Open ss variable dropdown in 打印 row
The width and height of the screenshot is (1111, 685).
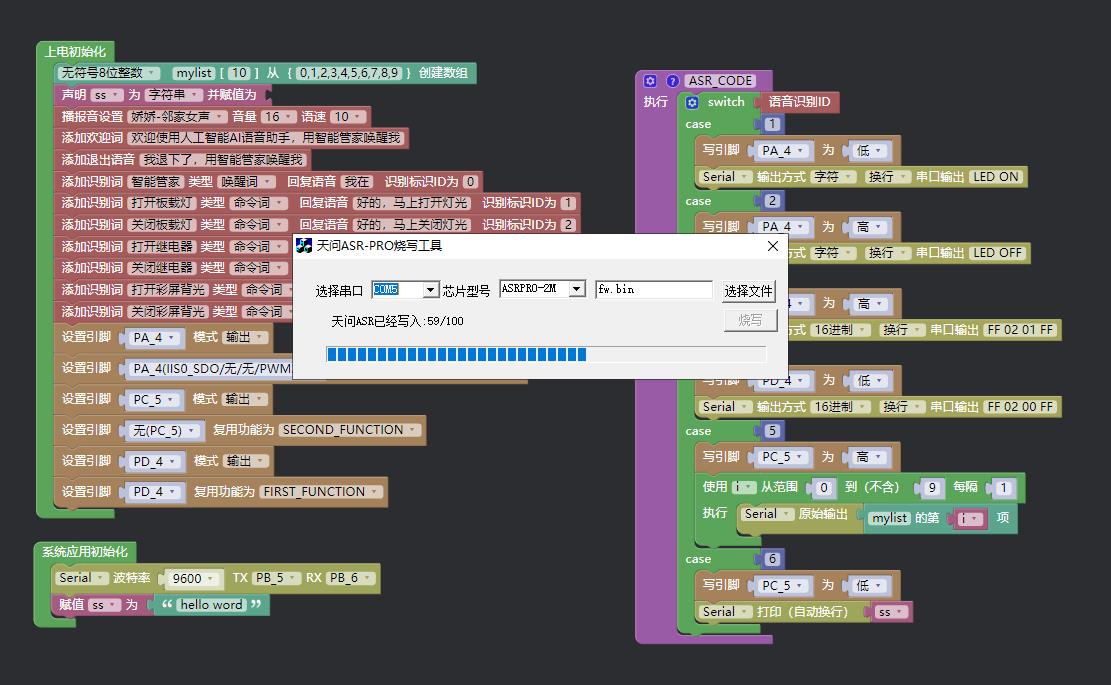point(889,612)
